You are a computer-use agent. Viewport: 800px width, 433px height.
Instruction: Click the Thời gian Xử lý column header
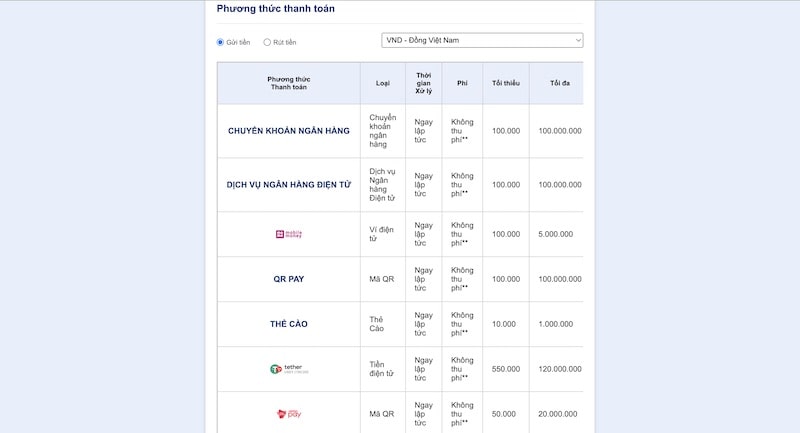coord(423,83)
